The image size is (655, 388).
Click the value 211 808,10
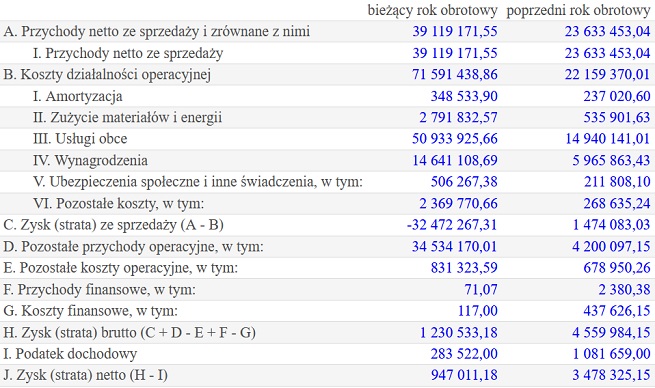coord(617,182)
